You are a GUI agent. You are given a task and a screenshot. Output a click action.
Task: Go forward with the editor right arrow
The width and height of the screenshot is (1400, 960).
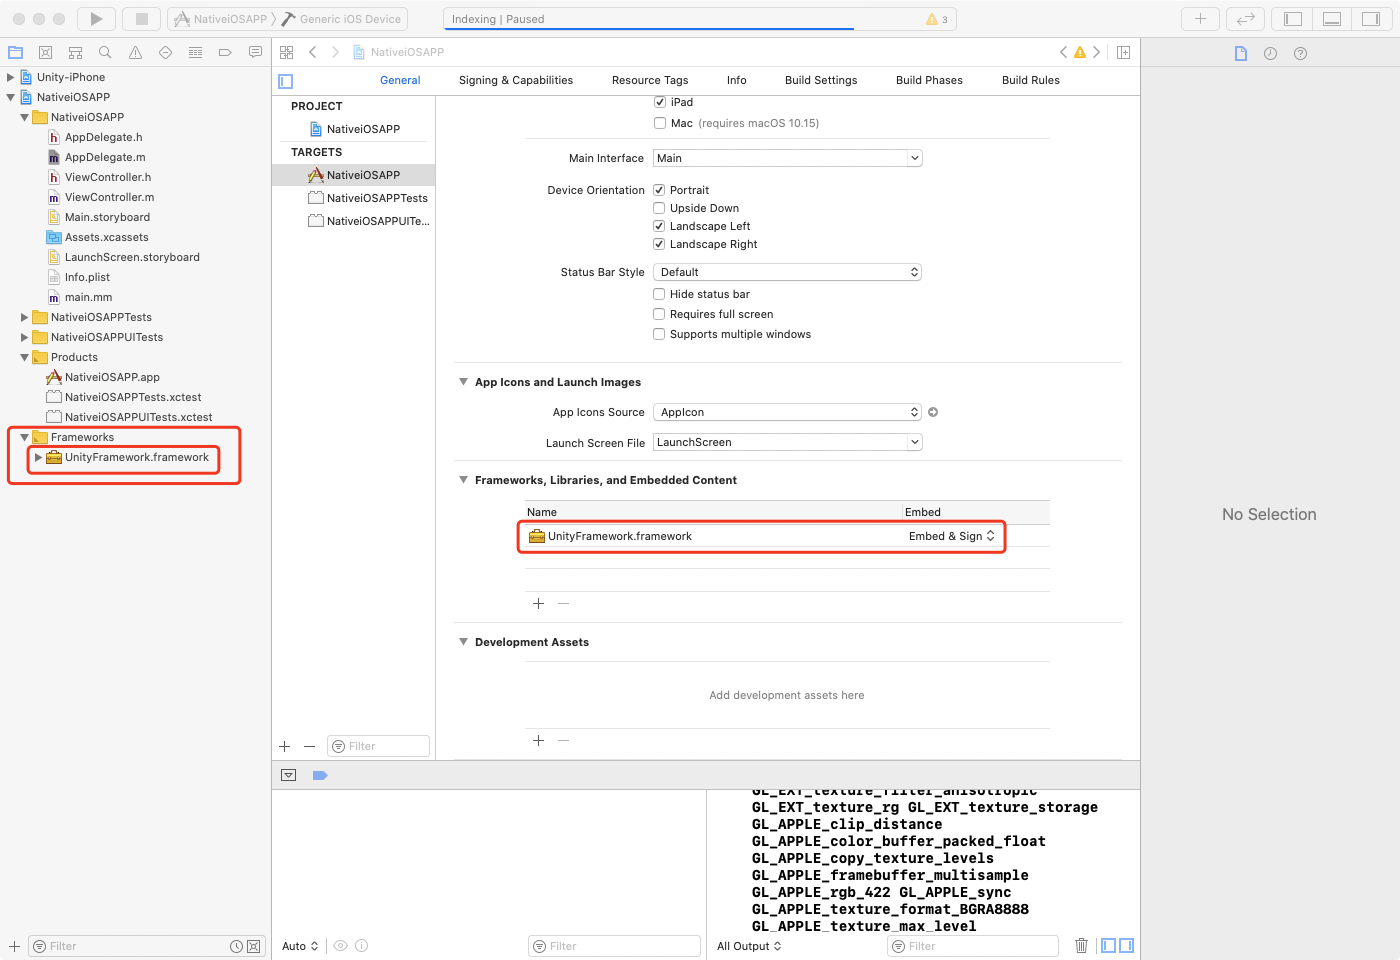335,52
